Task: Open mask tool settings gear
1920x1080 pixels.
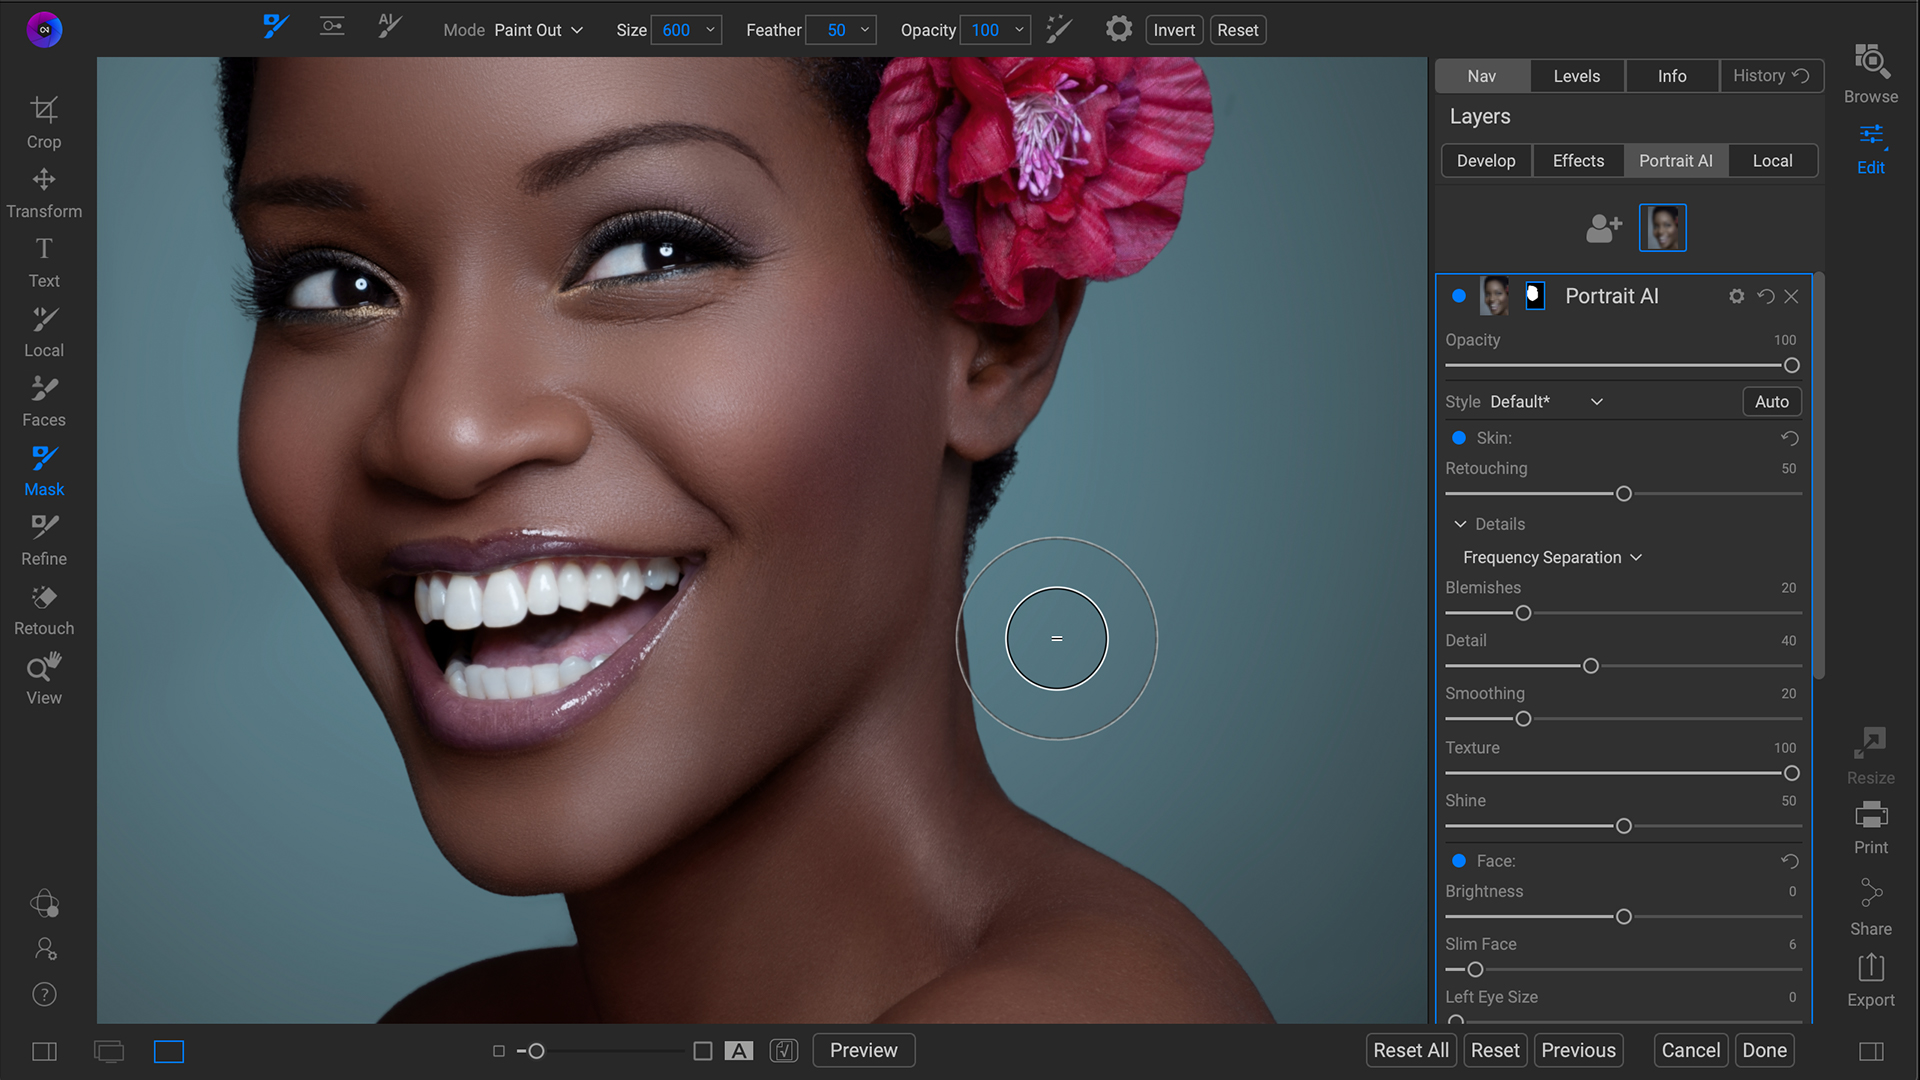Action: click(1118, 30)
